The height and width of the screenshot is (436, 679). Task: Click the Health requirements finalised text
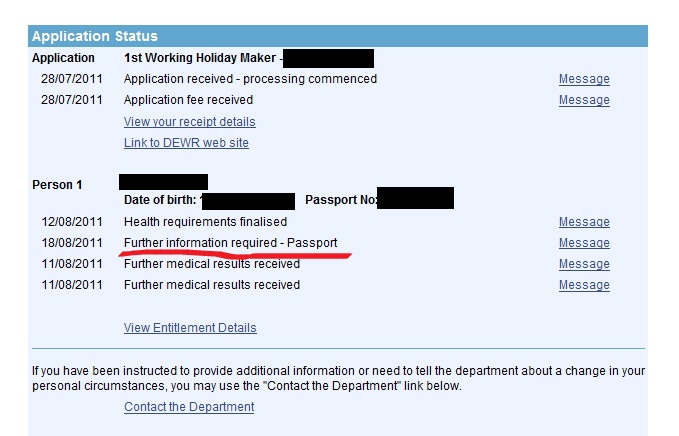pyautogui.click(x=205, y=222)
